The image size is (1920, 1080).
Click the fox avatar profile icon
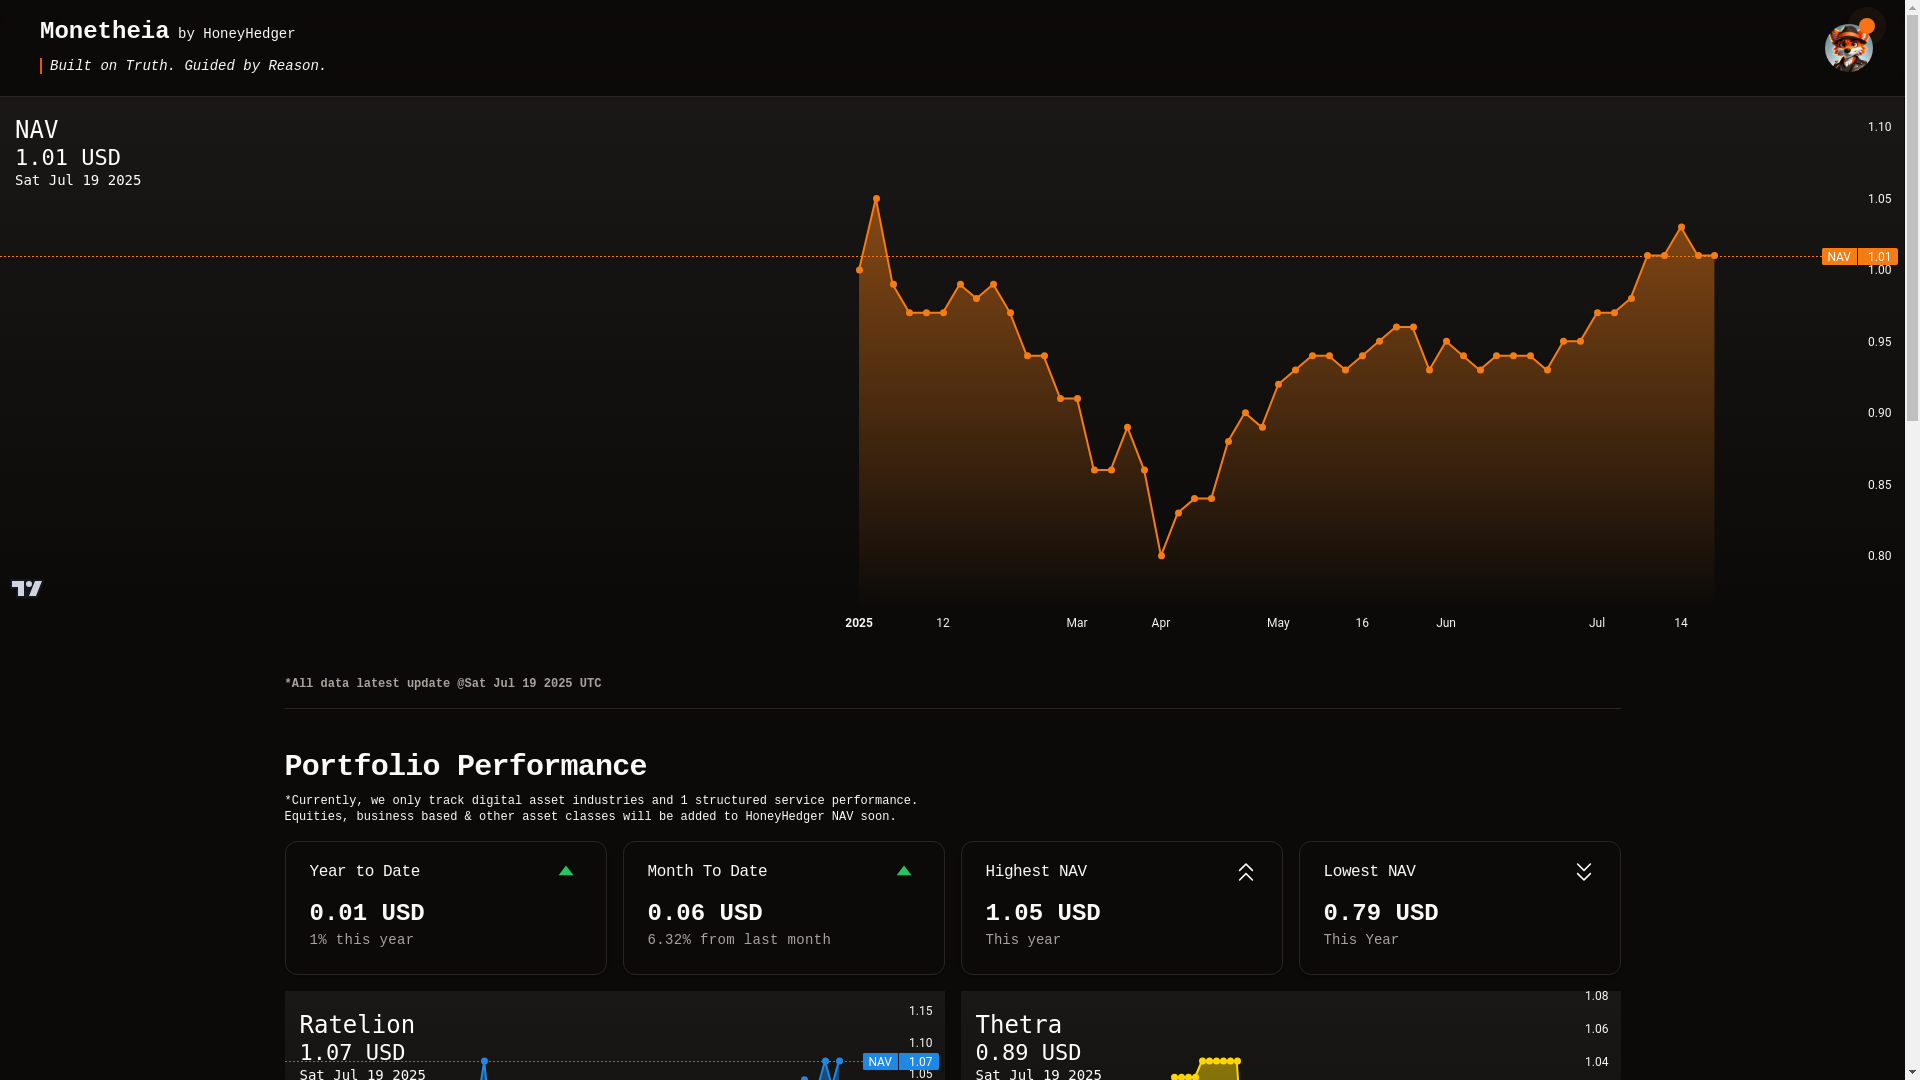[1848, 48]
